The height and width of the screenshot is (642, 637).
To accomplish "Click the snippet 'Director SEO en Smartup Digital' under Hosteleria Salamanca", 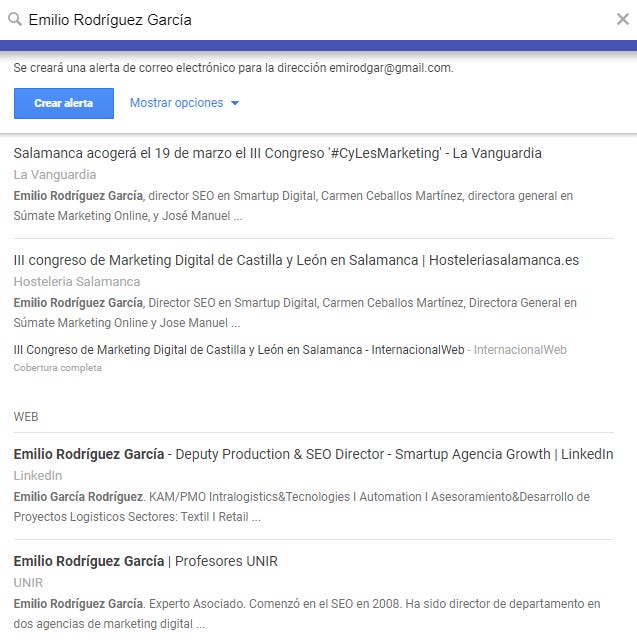I will pyautogui.click(x=295, y=313).
